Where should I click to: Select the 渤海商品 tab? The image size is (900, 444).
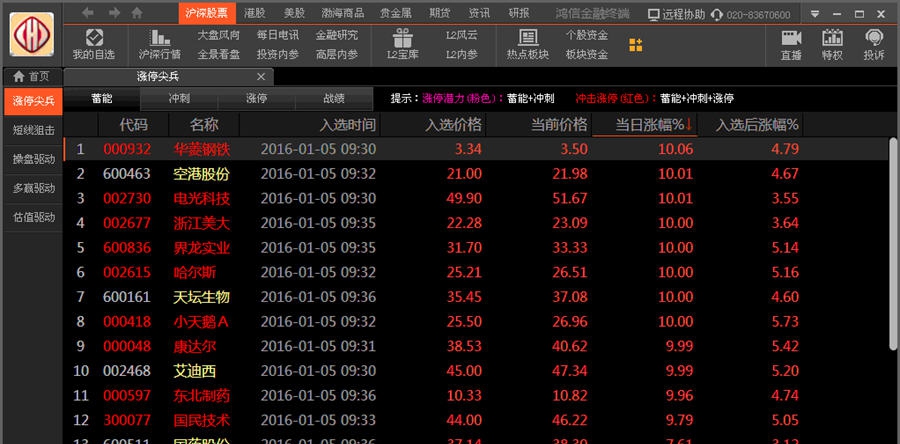pyautogui.click(x=343, y=13)
